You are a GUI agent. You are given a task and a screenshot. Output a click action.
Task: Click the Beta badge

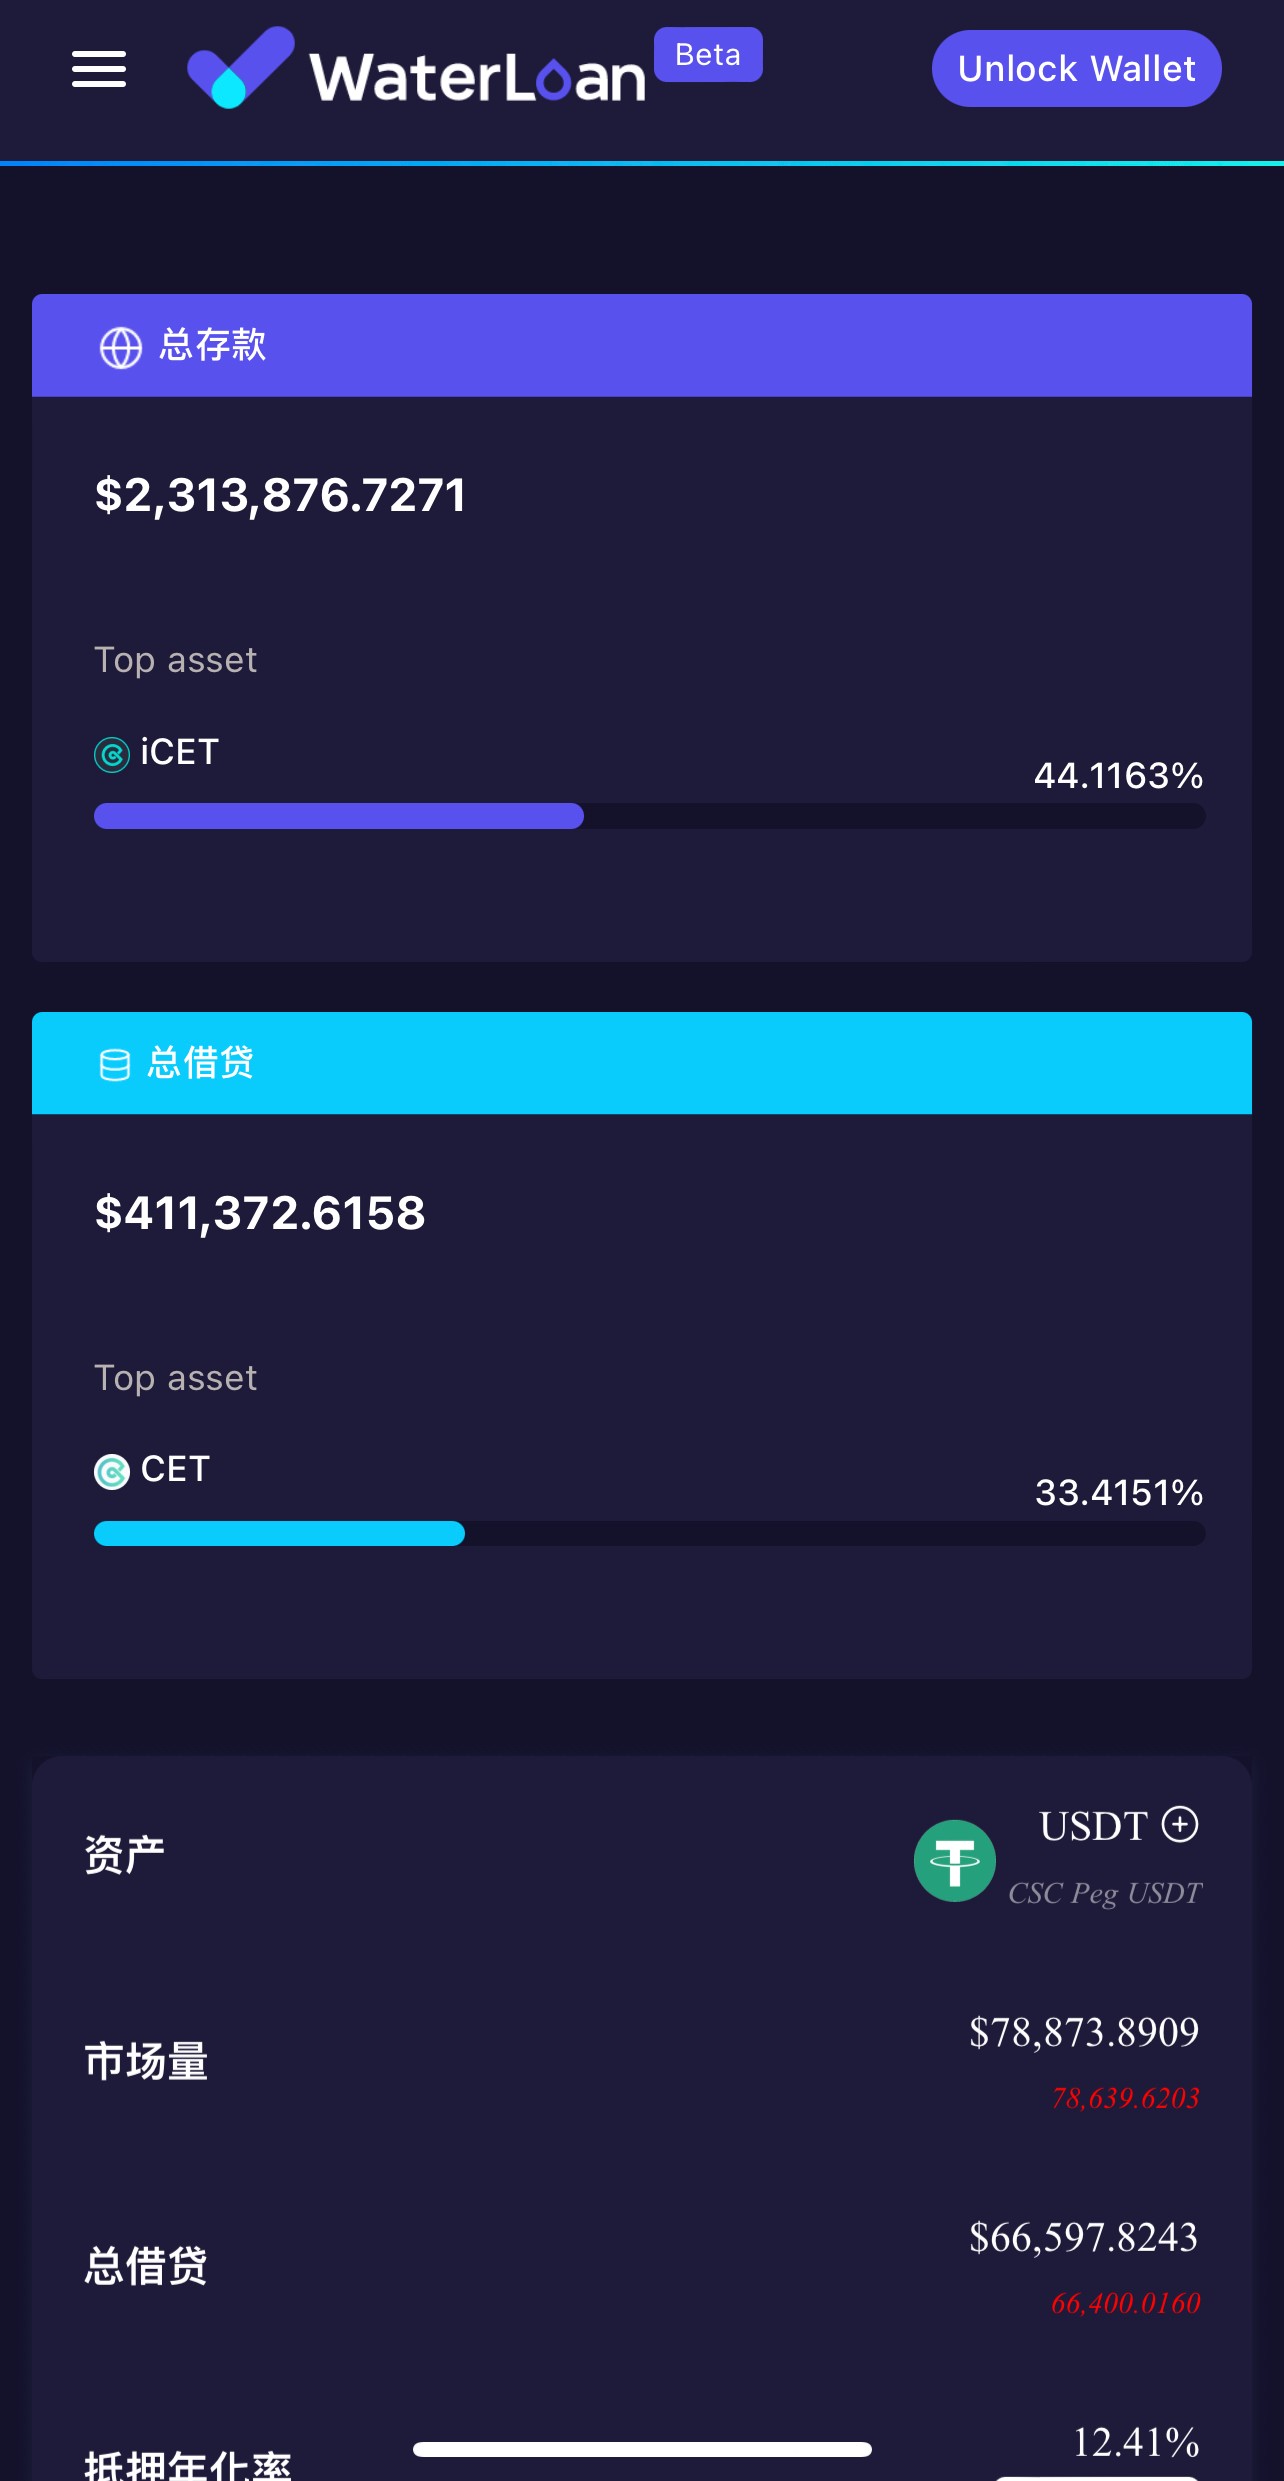(x=708, y=54)
